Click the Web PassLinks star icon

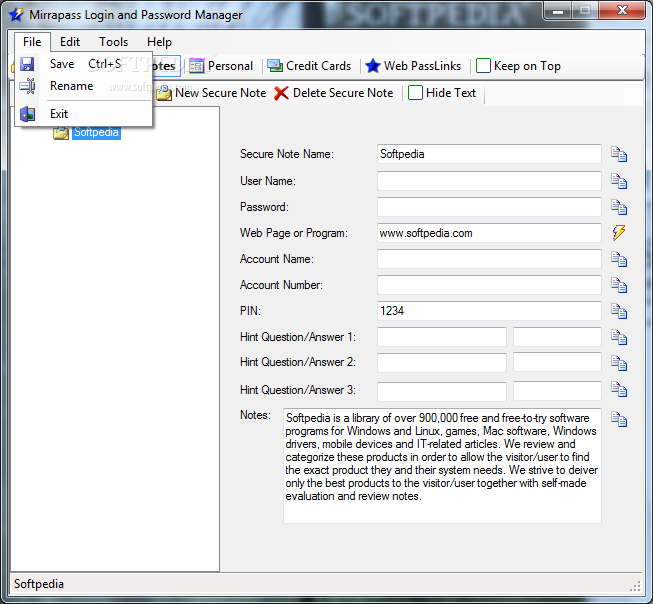click(373, 66)
